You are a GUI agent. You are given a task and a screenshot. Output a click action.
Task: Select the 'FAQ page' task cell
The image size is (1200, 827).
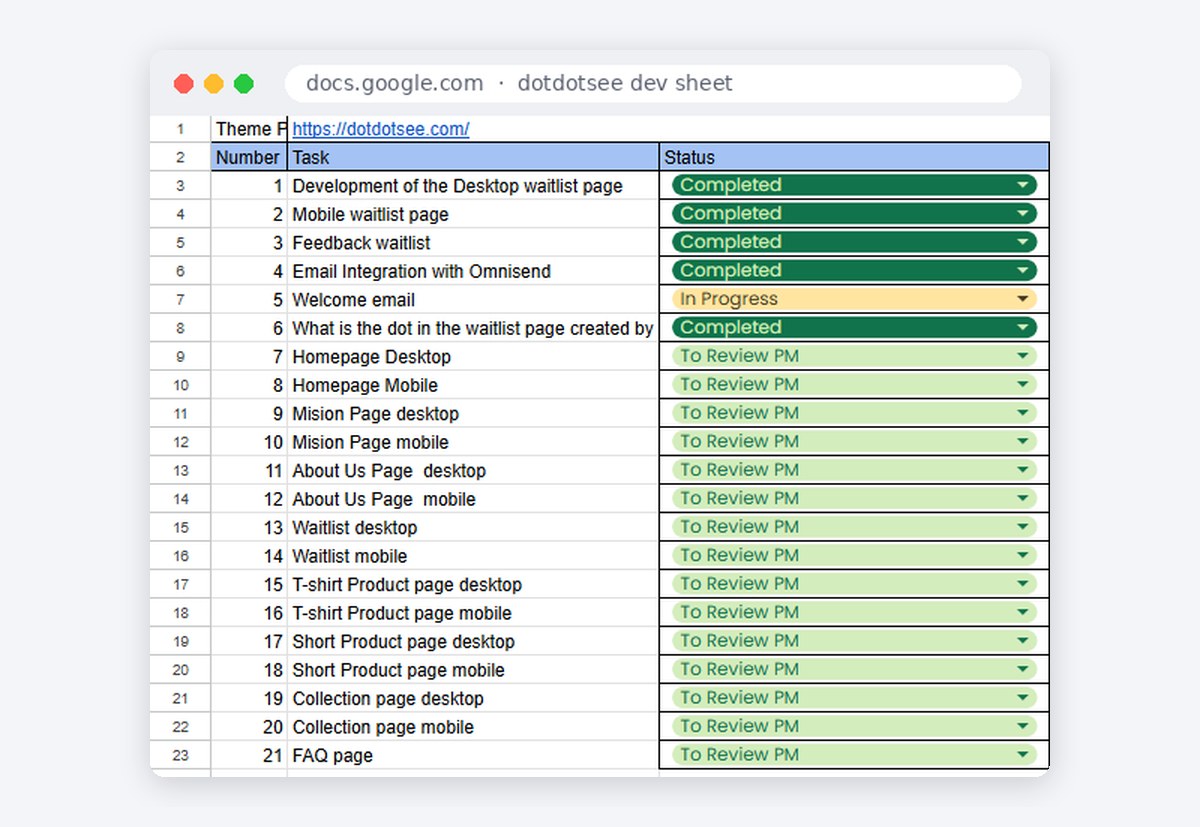(x=473, y=756)
